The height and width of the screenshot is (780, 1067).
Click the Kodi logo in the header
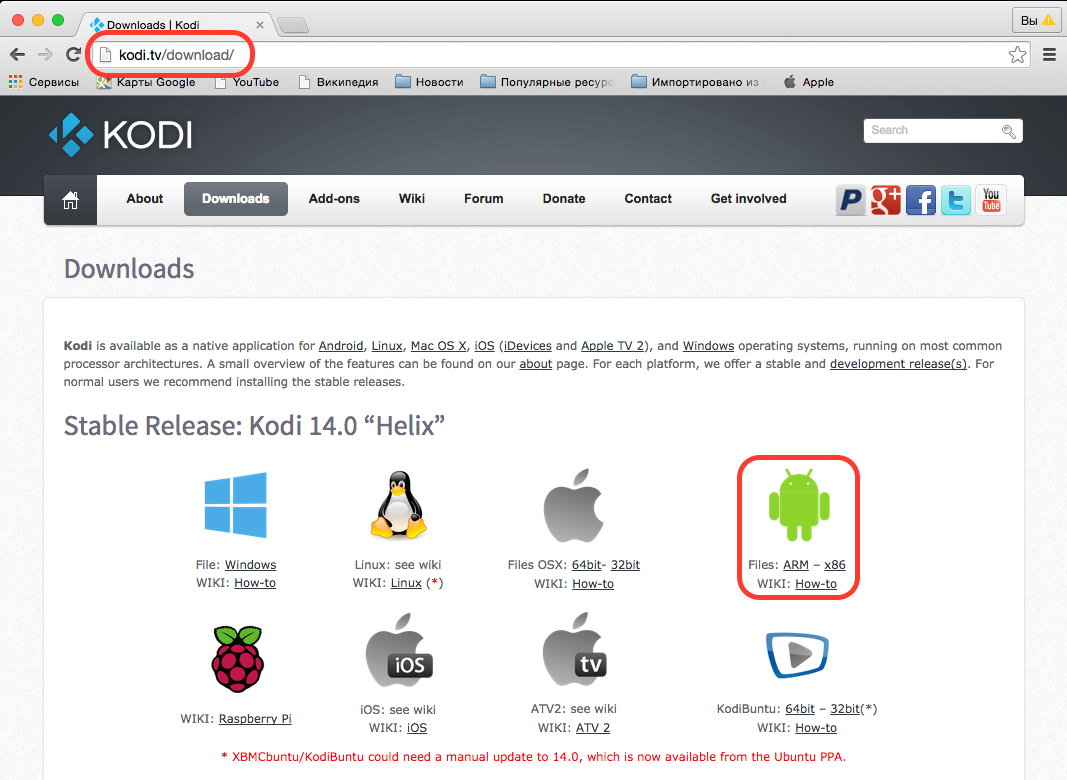(x=120, y=134)
